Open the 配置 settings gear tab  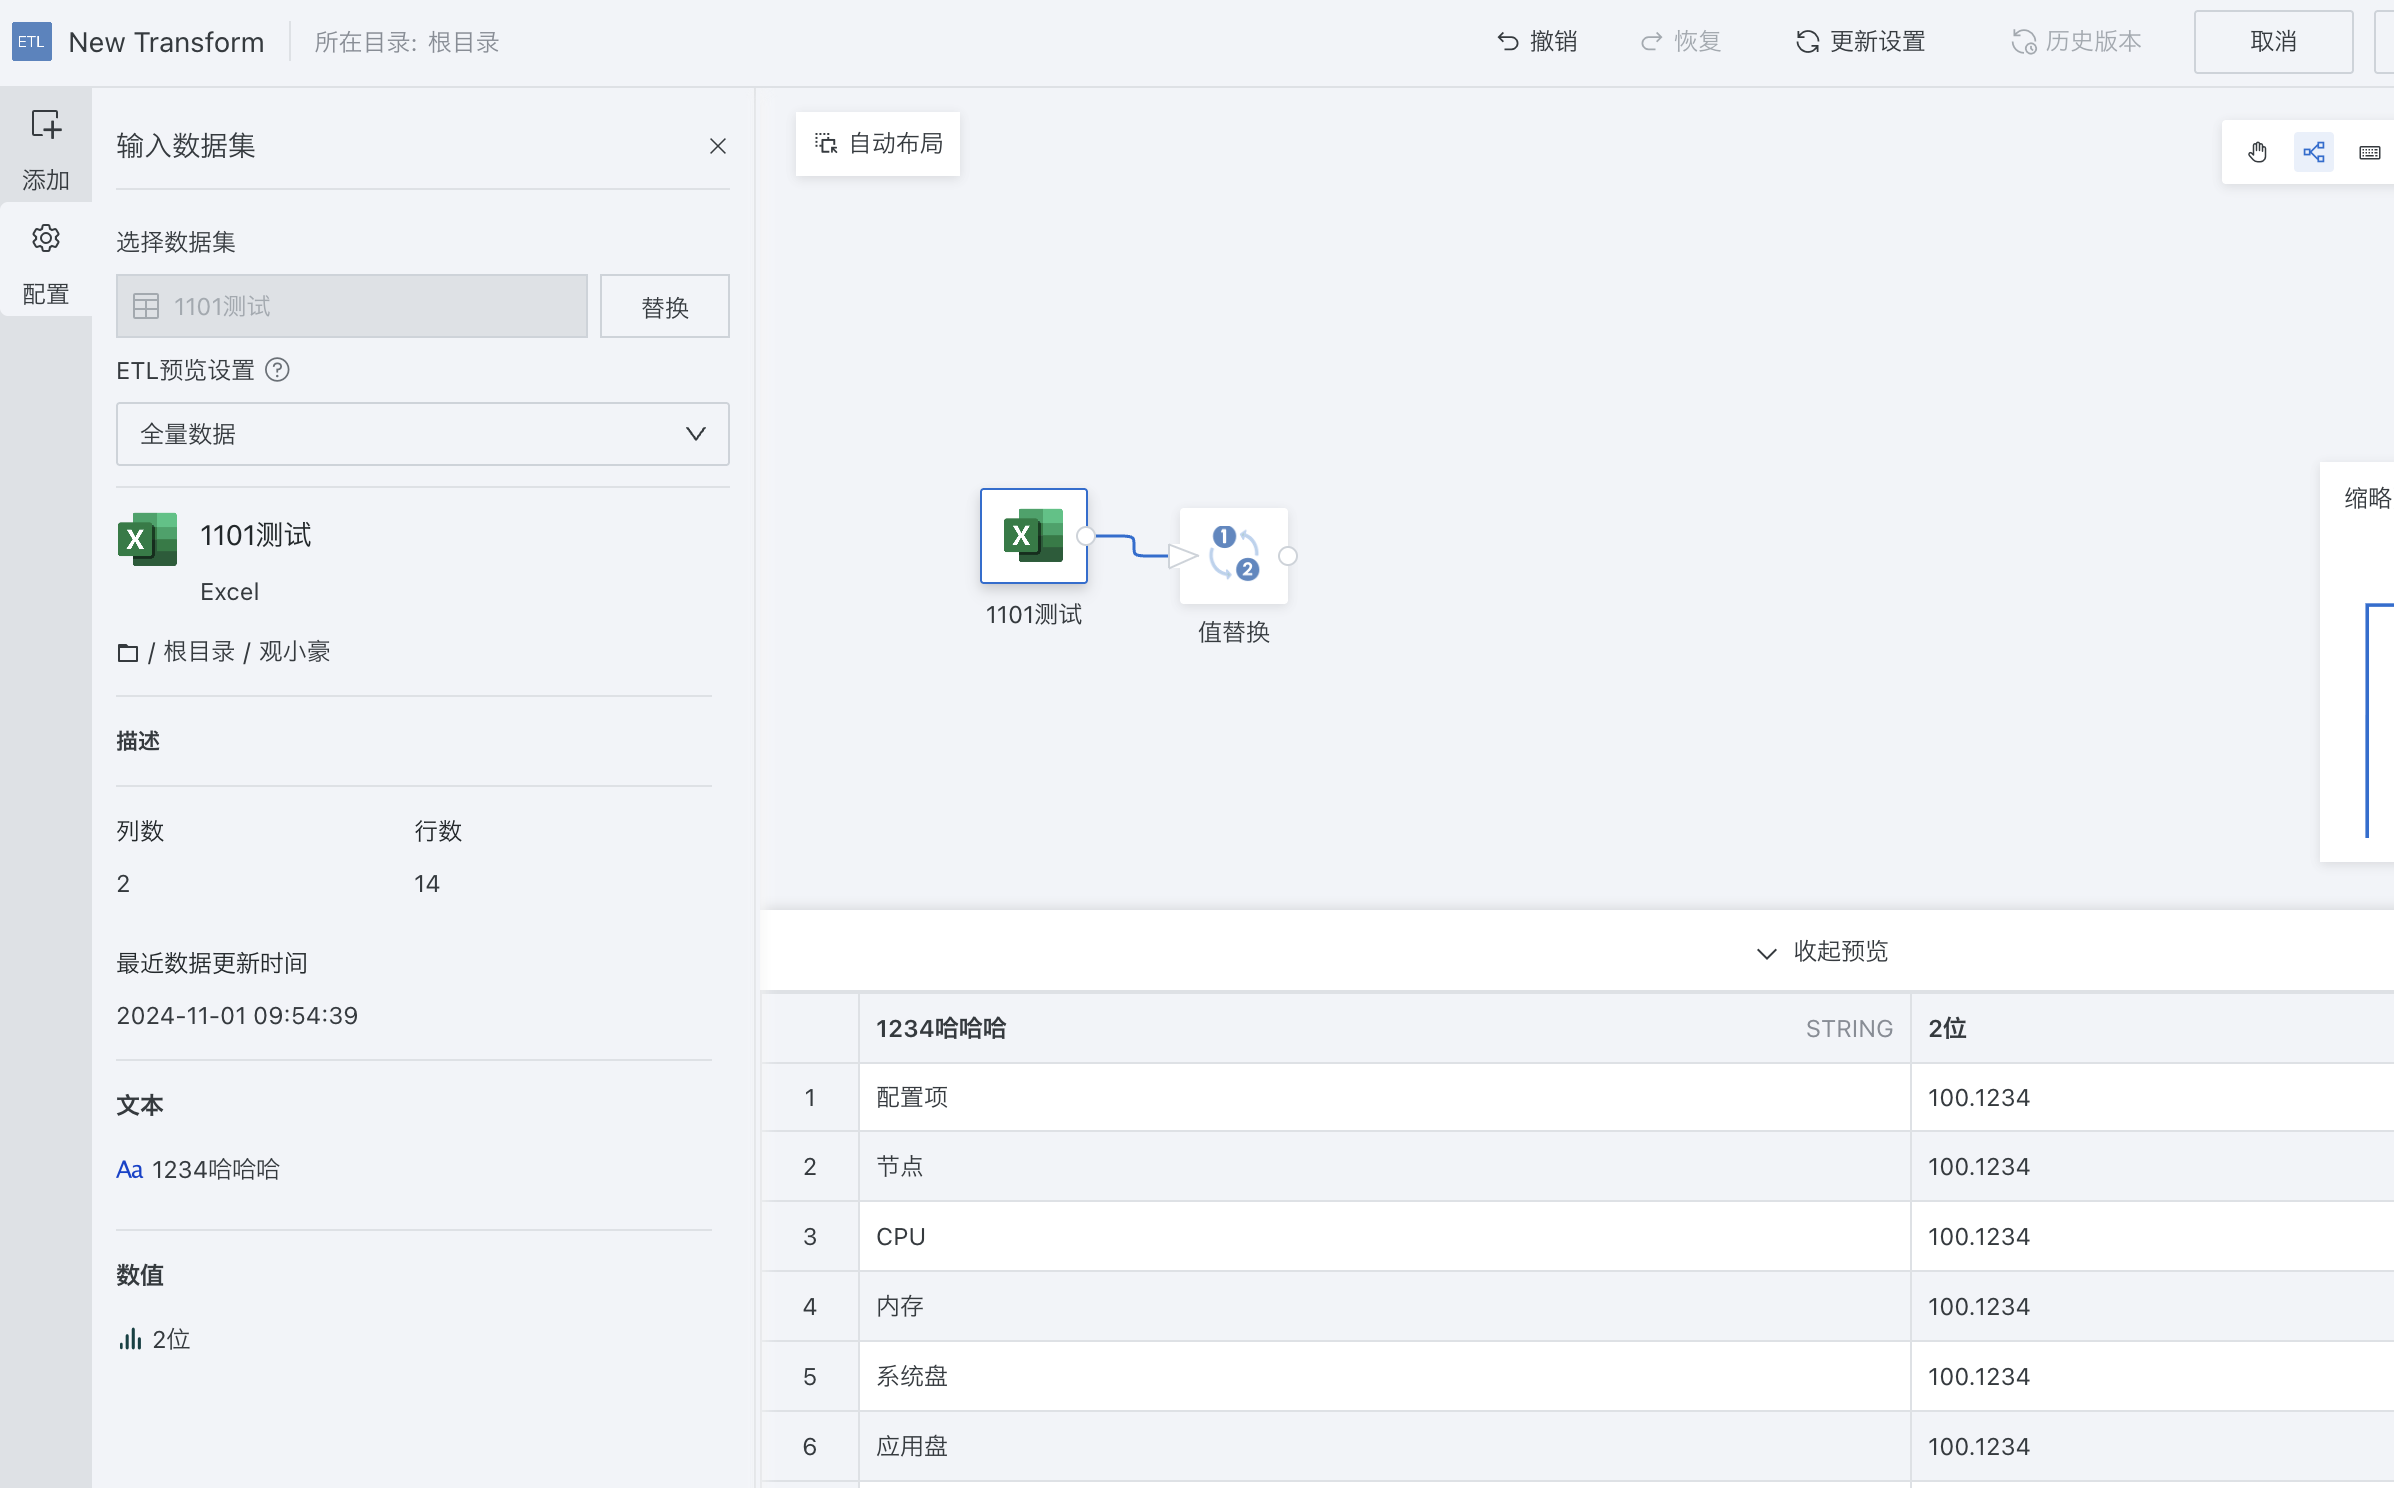click(46, 265)
